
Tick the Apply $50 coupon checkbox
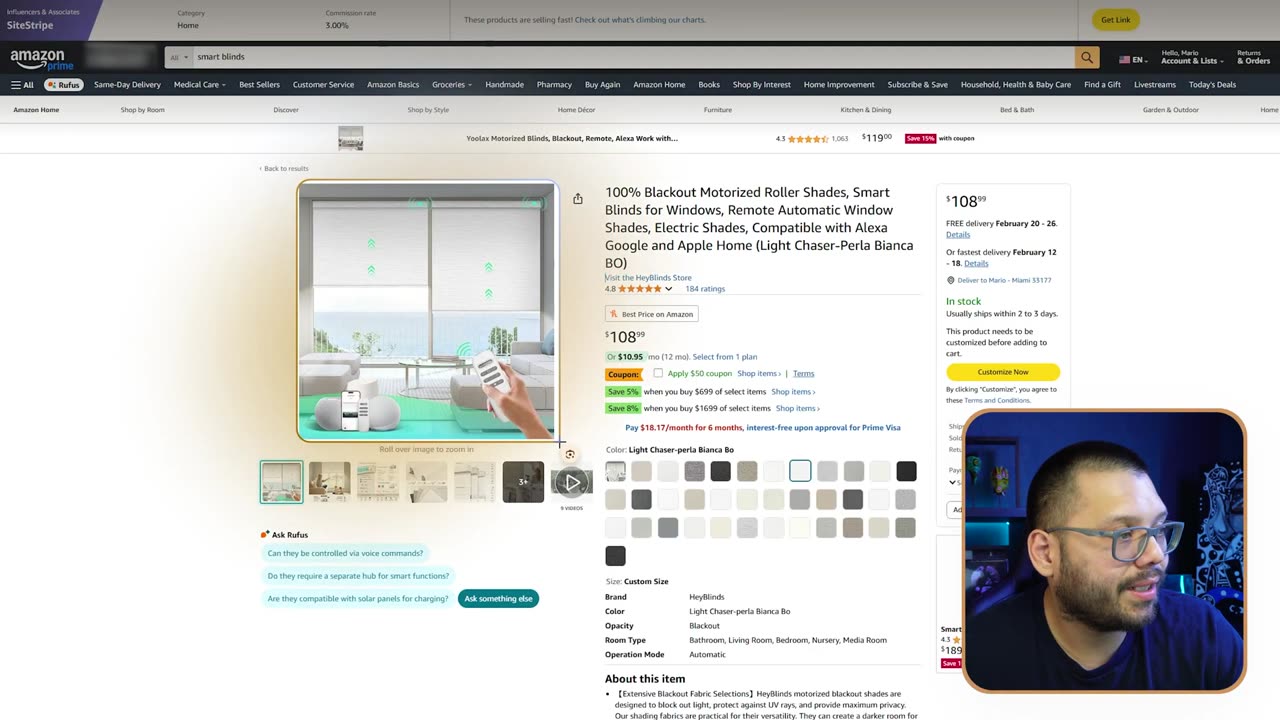pos(658,373)
